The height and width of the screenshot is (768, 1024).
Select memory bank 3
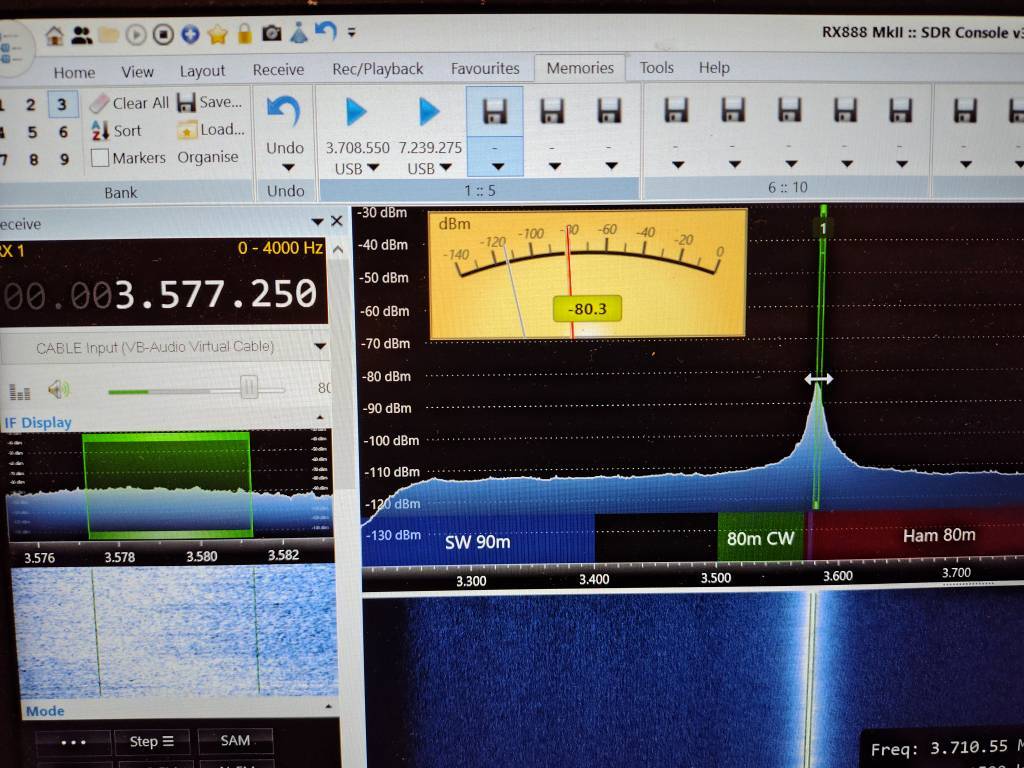pyautogui.click(x=62, y=104)
